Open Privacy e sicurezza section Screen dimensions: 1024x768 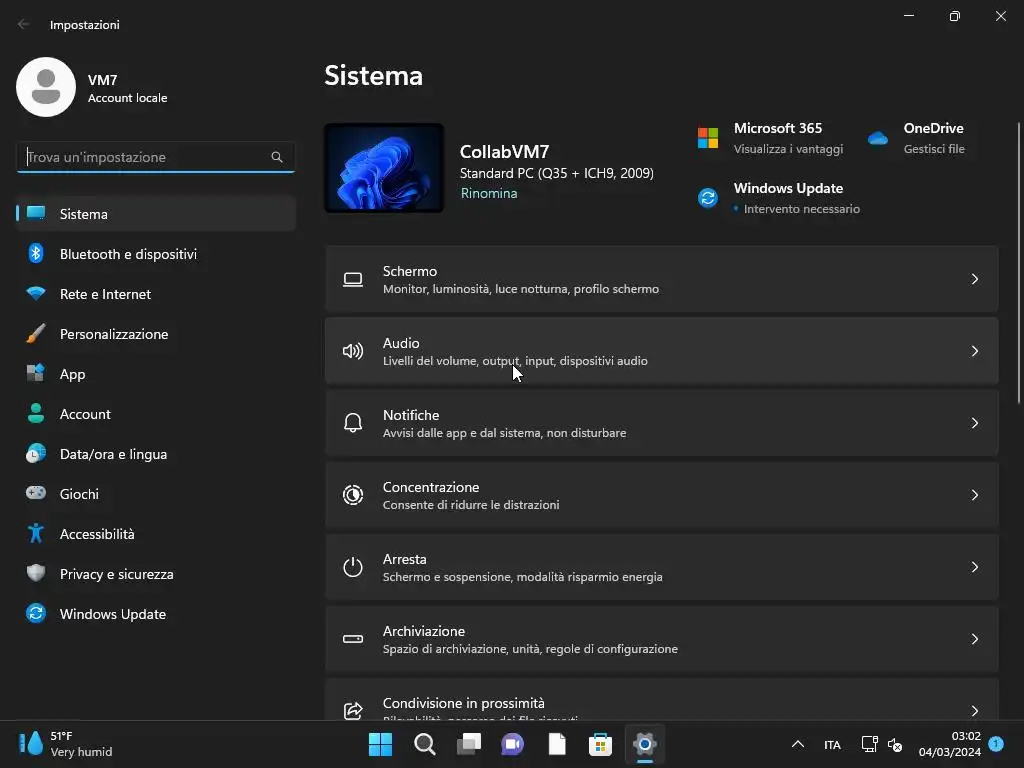click(x=156, y=574)
